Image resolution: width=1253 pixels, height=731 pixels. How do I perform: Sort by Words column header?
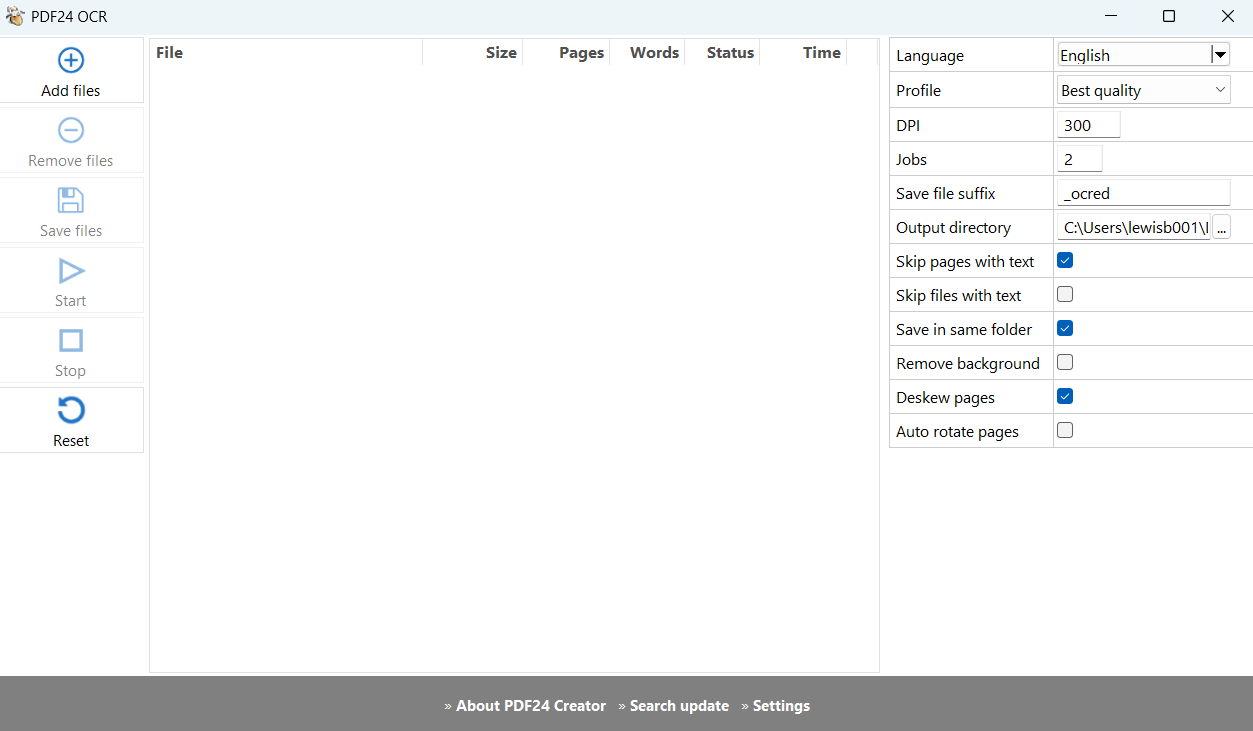[647, 53]
